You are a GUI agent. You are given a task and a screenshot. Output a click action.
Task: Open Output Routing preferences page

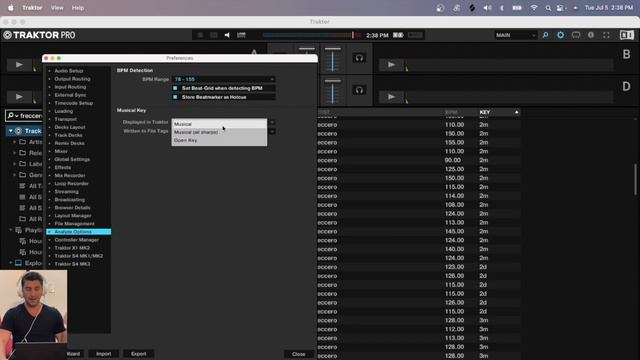(x=73, y=79)
